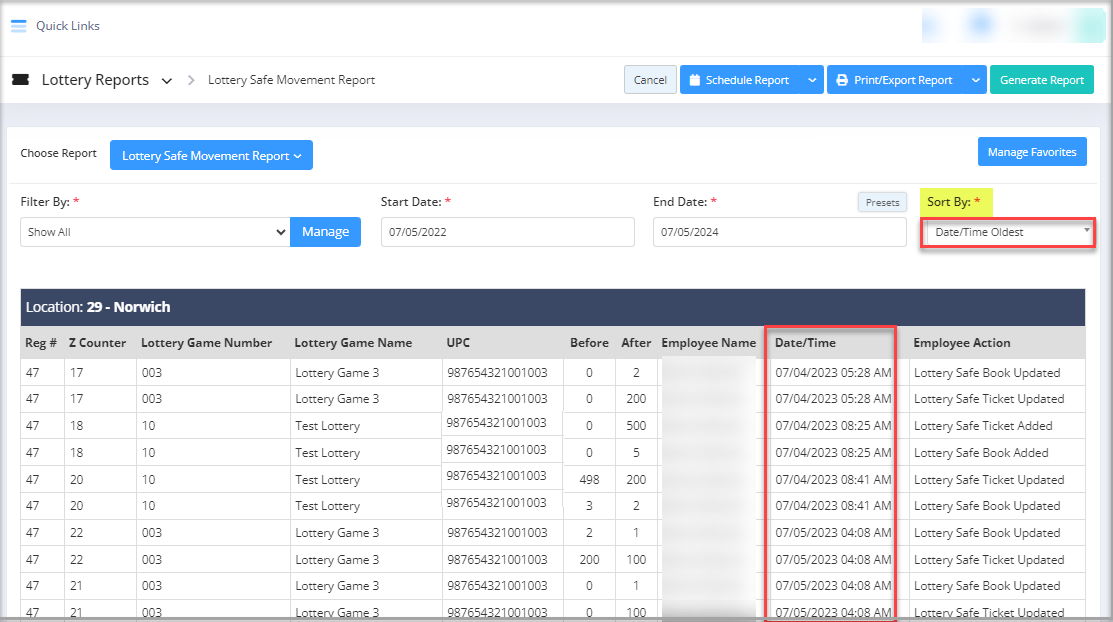Click the printer icon on Print/Export Report

point(842,80)
